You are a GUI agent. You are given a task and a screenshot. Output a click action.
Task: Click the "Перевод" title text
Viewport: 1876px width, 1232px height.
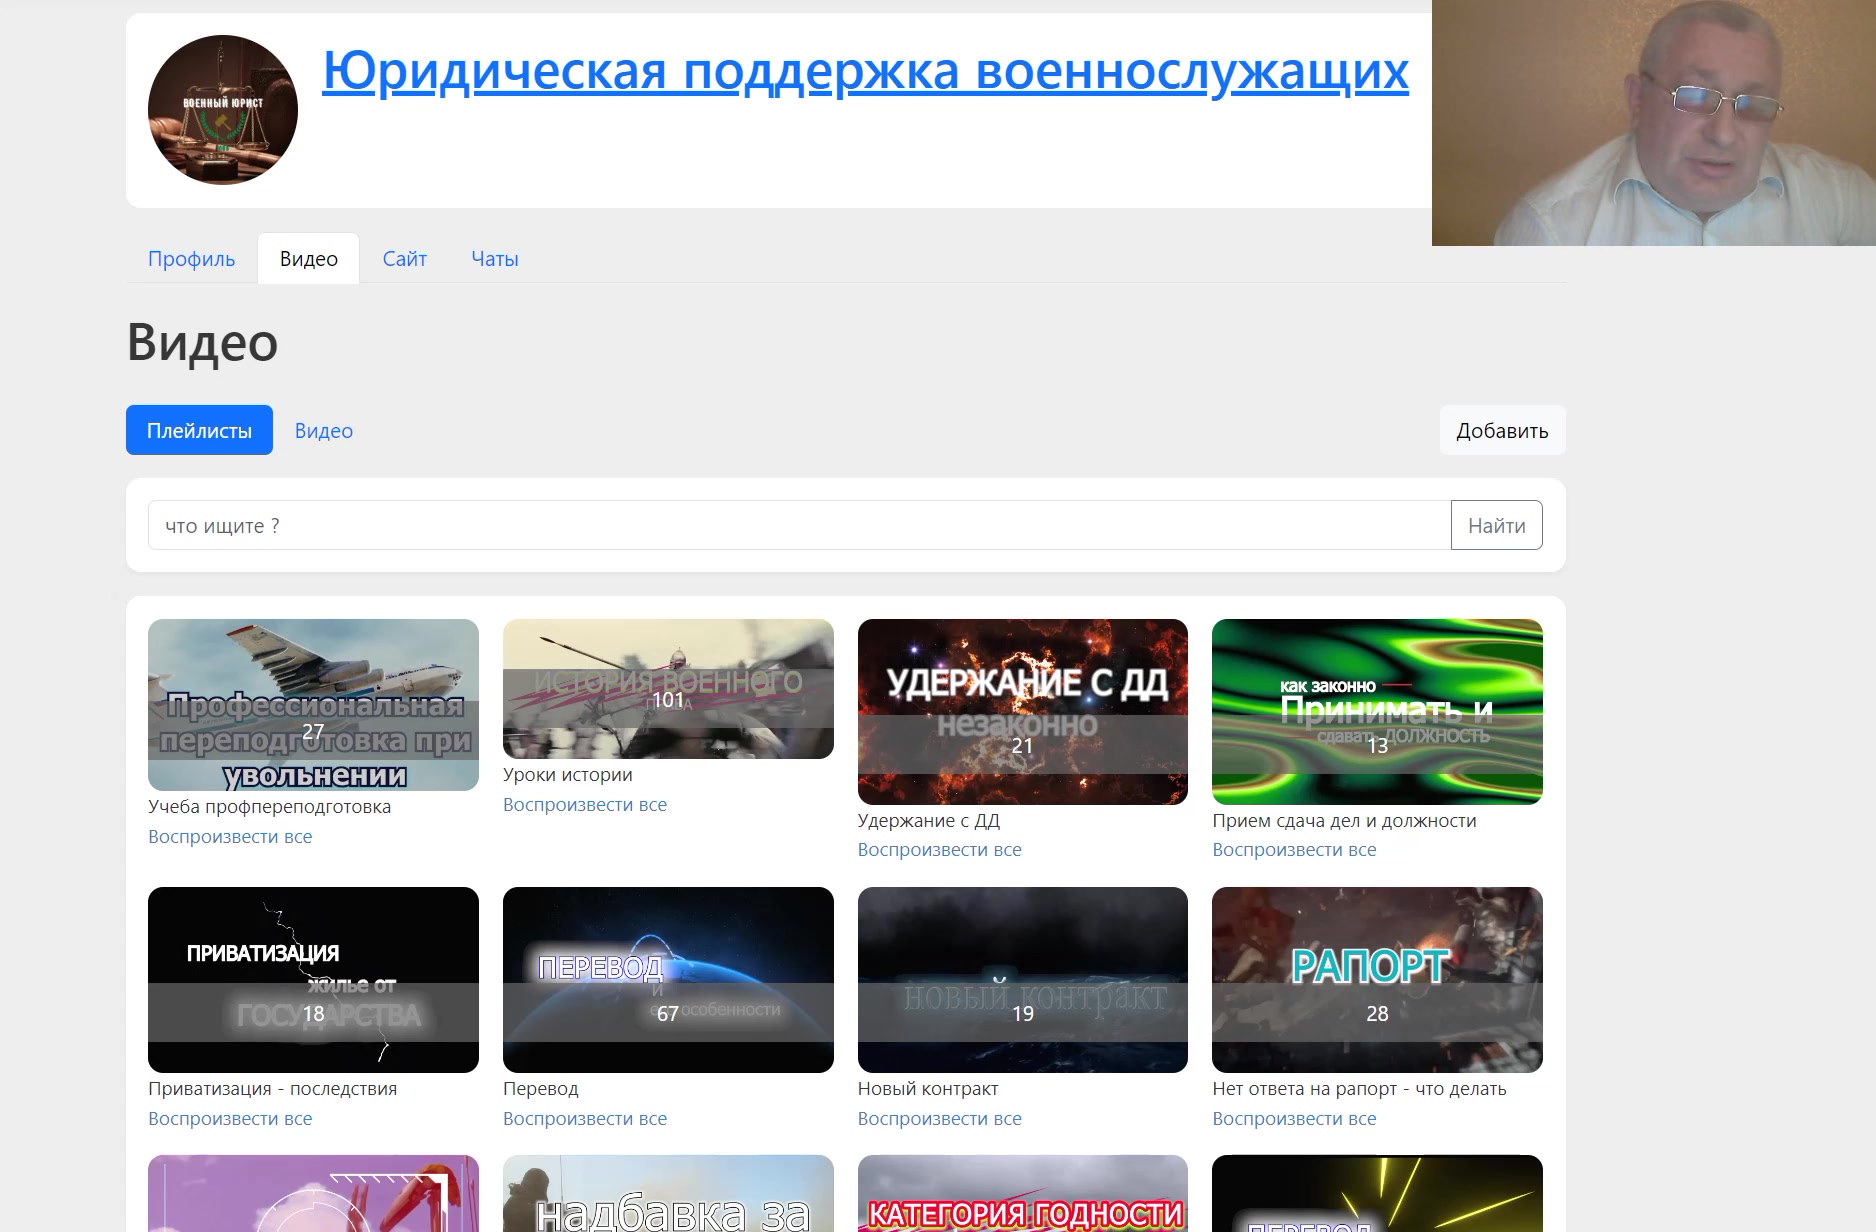click(x=540, y=1089)
